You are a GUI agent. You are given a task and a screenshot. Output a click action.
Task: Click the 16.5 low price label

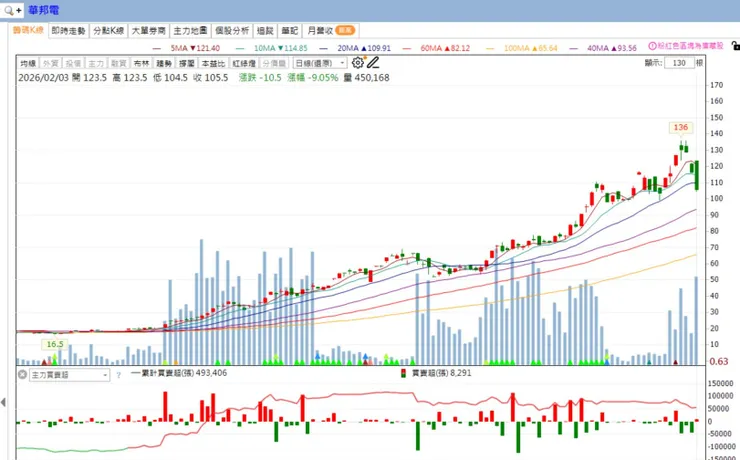coord(55,344)
